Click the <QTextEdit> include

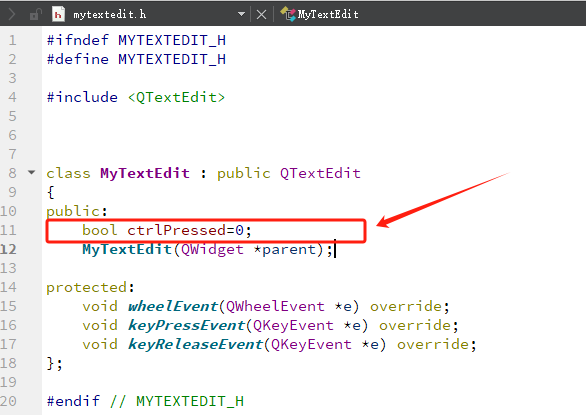(x=176, y=97)
